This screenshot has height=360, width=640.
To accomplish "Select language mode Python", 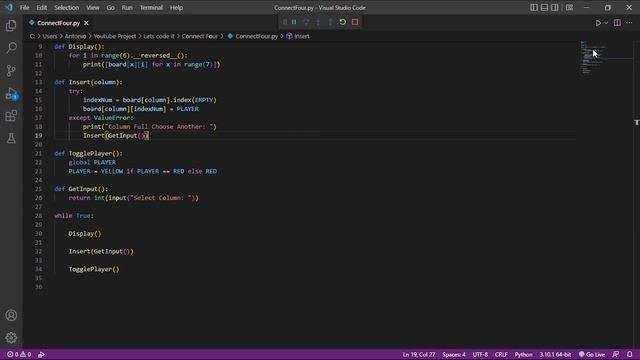I will click(524, 354).
